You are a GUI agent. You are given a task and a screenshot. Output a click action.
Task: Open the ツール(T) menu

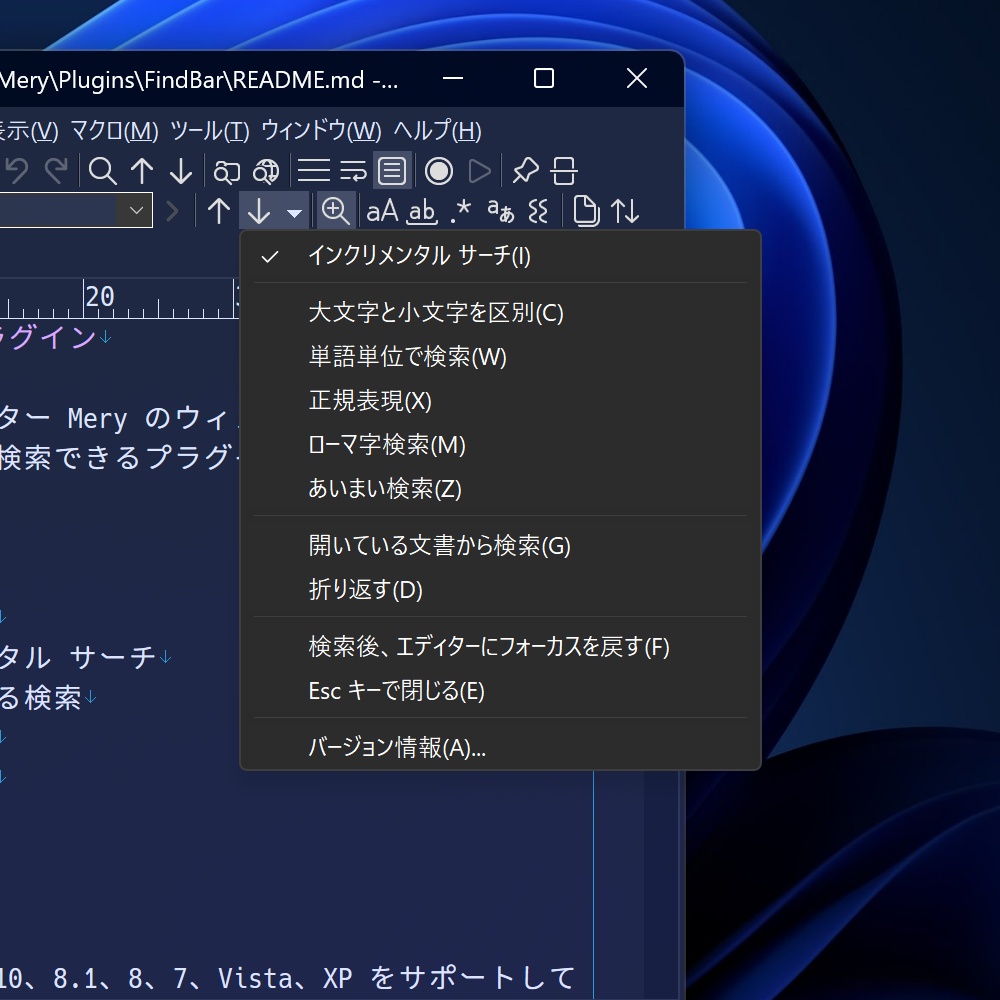[x=209, y=131]
